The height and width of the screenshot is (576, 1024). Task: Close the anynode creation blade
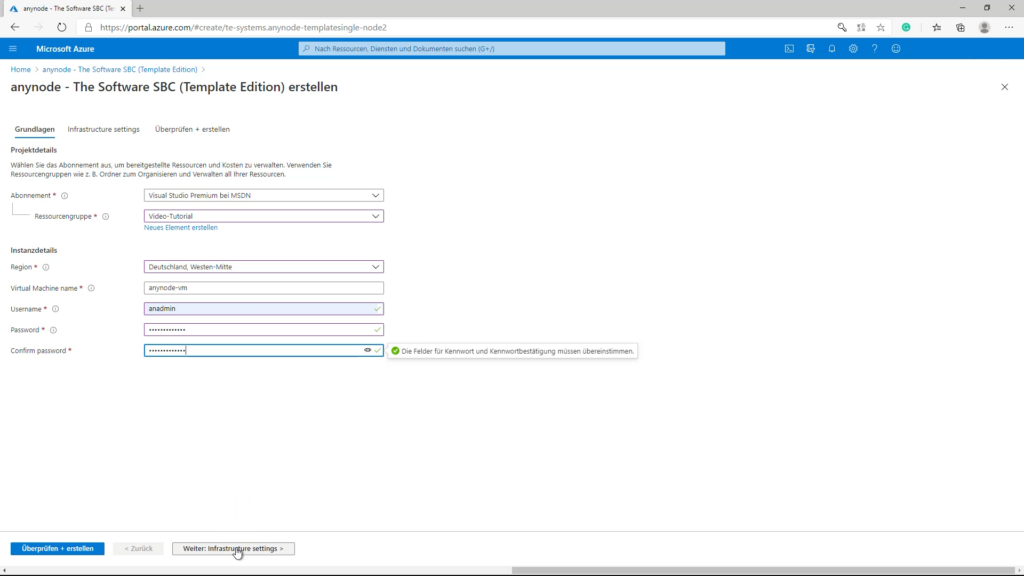(1004, 87)
